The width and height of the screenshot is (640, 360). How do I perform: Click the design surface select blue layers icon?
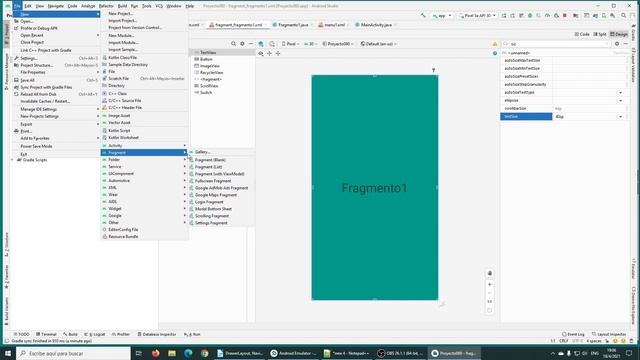click(261, 44)
